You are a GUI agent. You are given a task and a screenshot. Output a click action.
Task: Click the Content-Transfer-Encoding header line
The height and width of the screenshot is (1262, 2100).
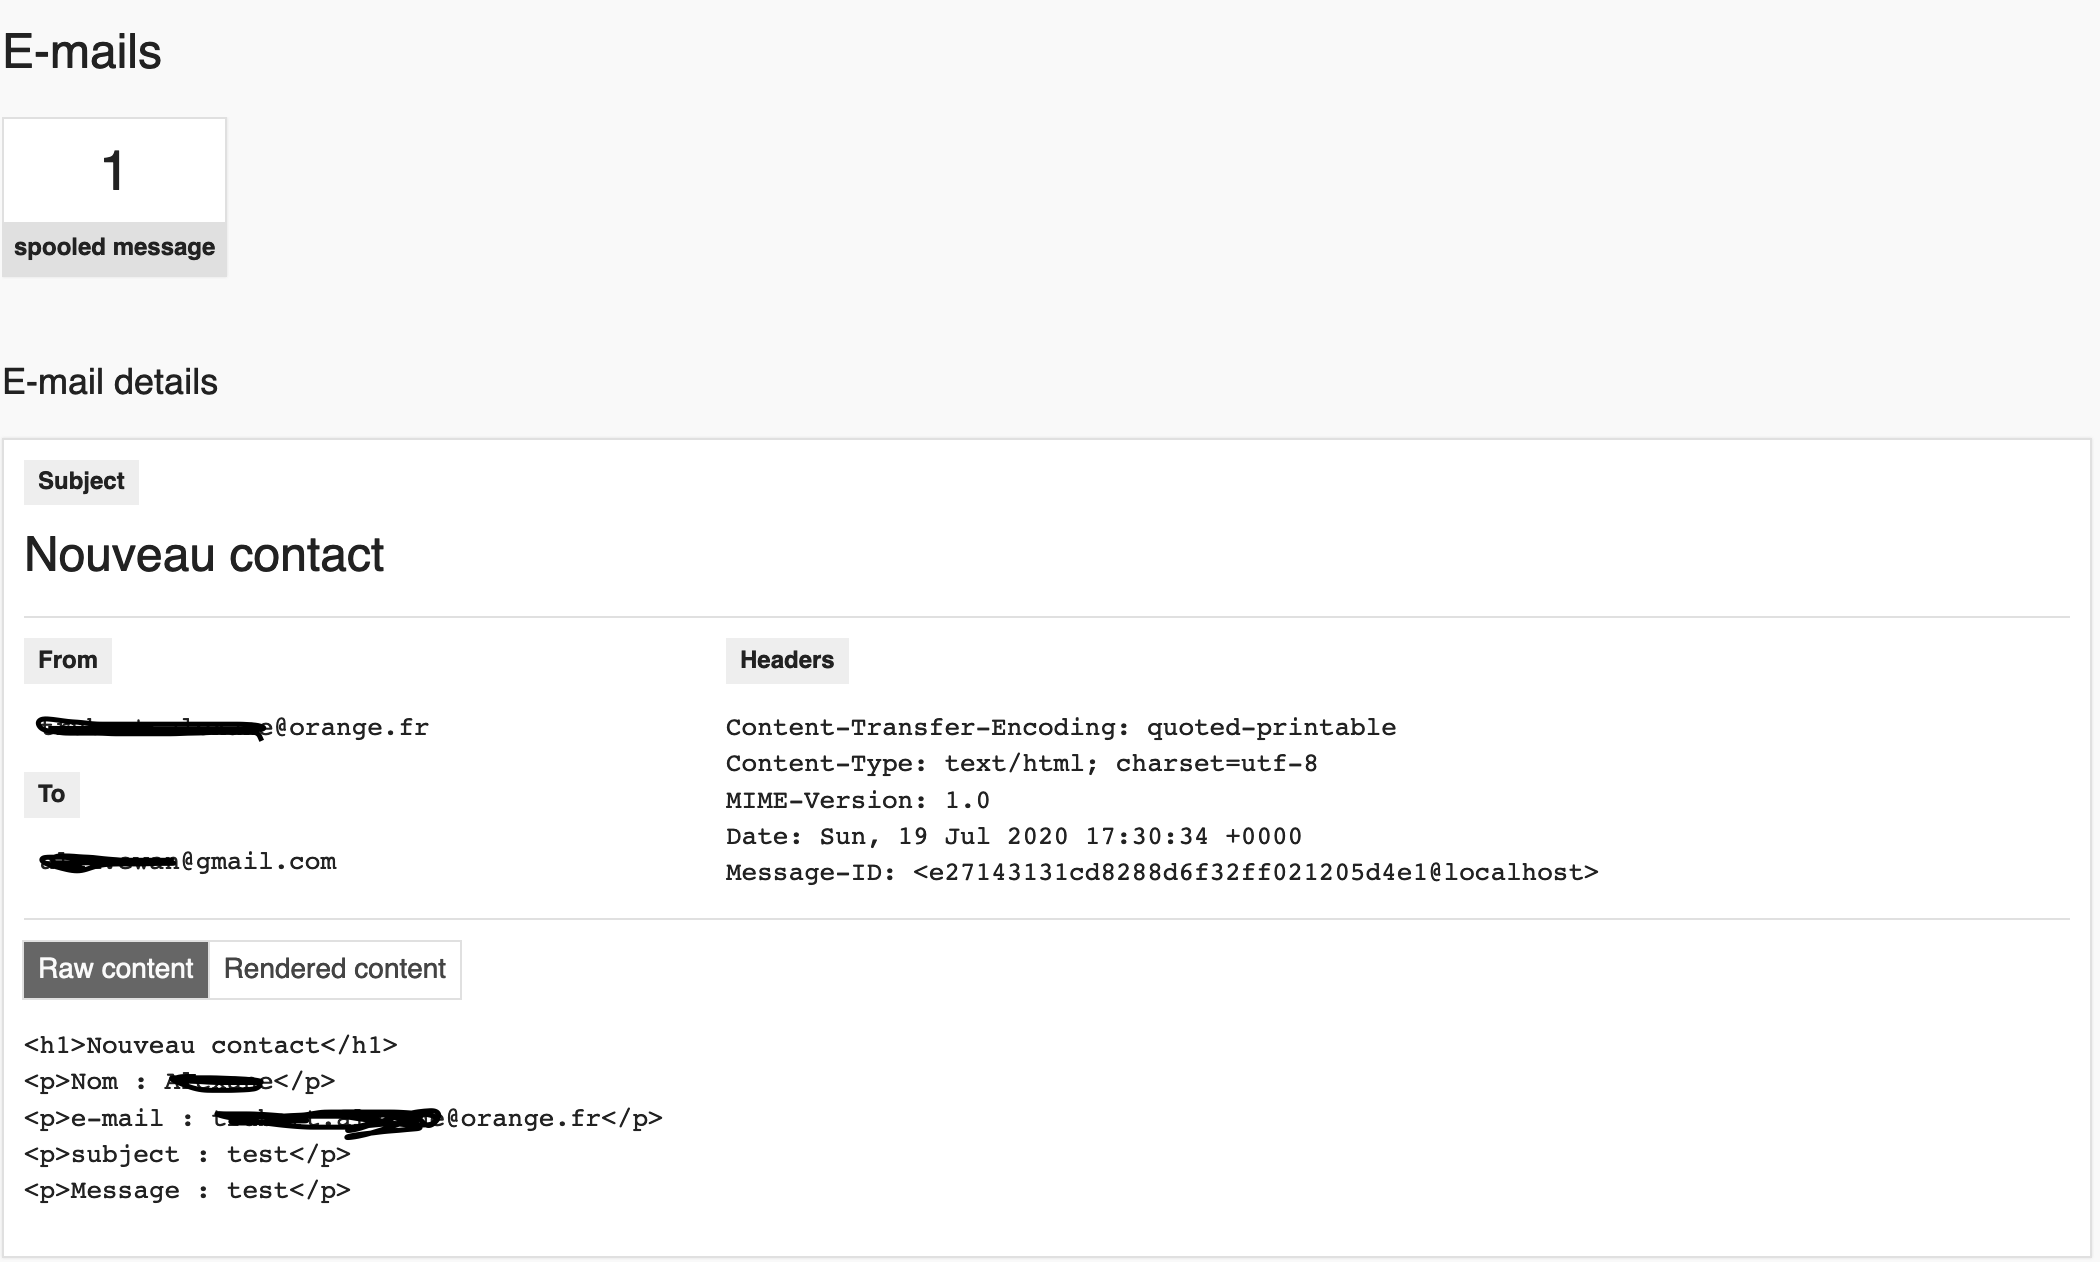click(1061, 728)
